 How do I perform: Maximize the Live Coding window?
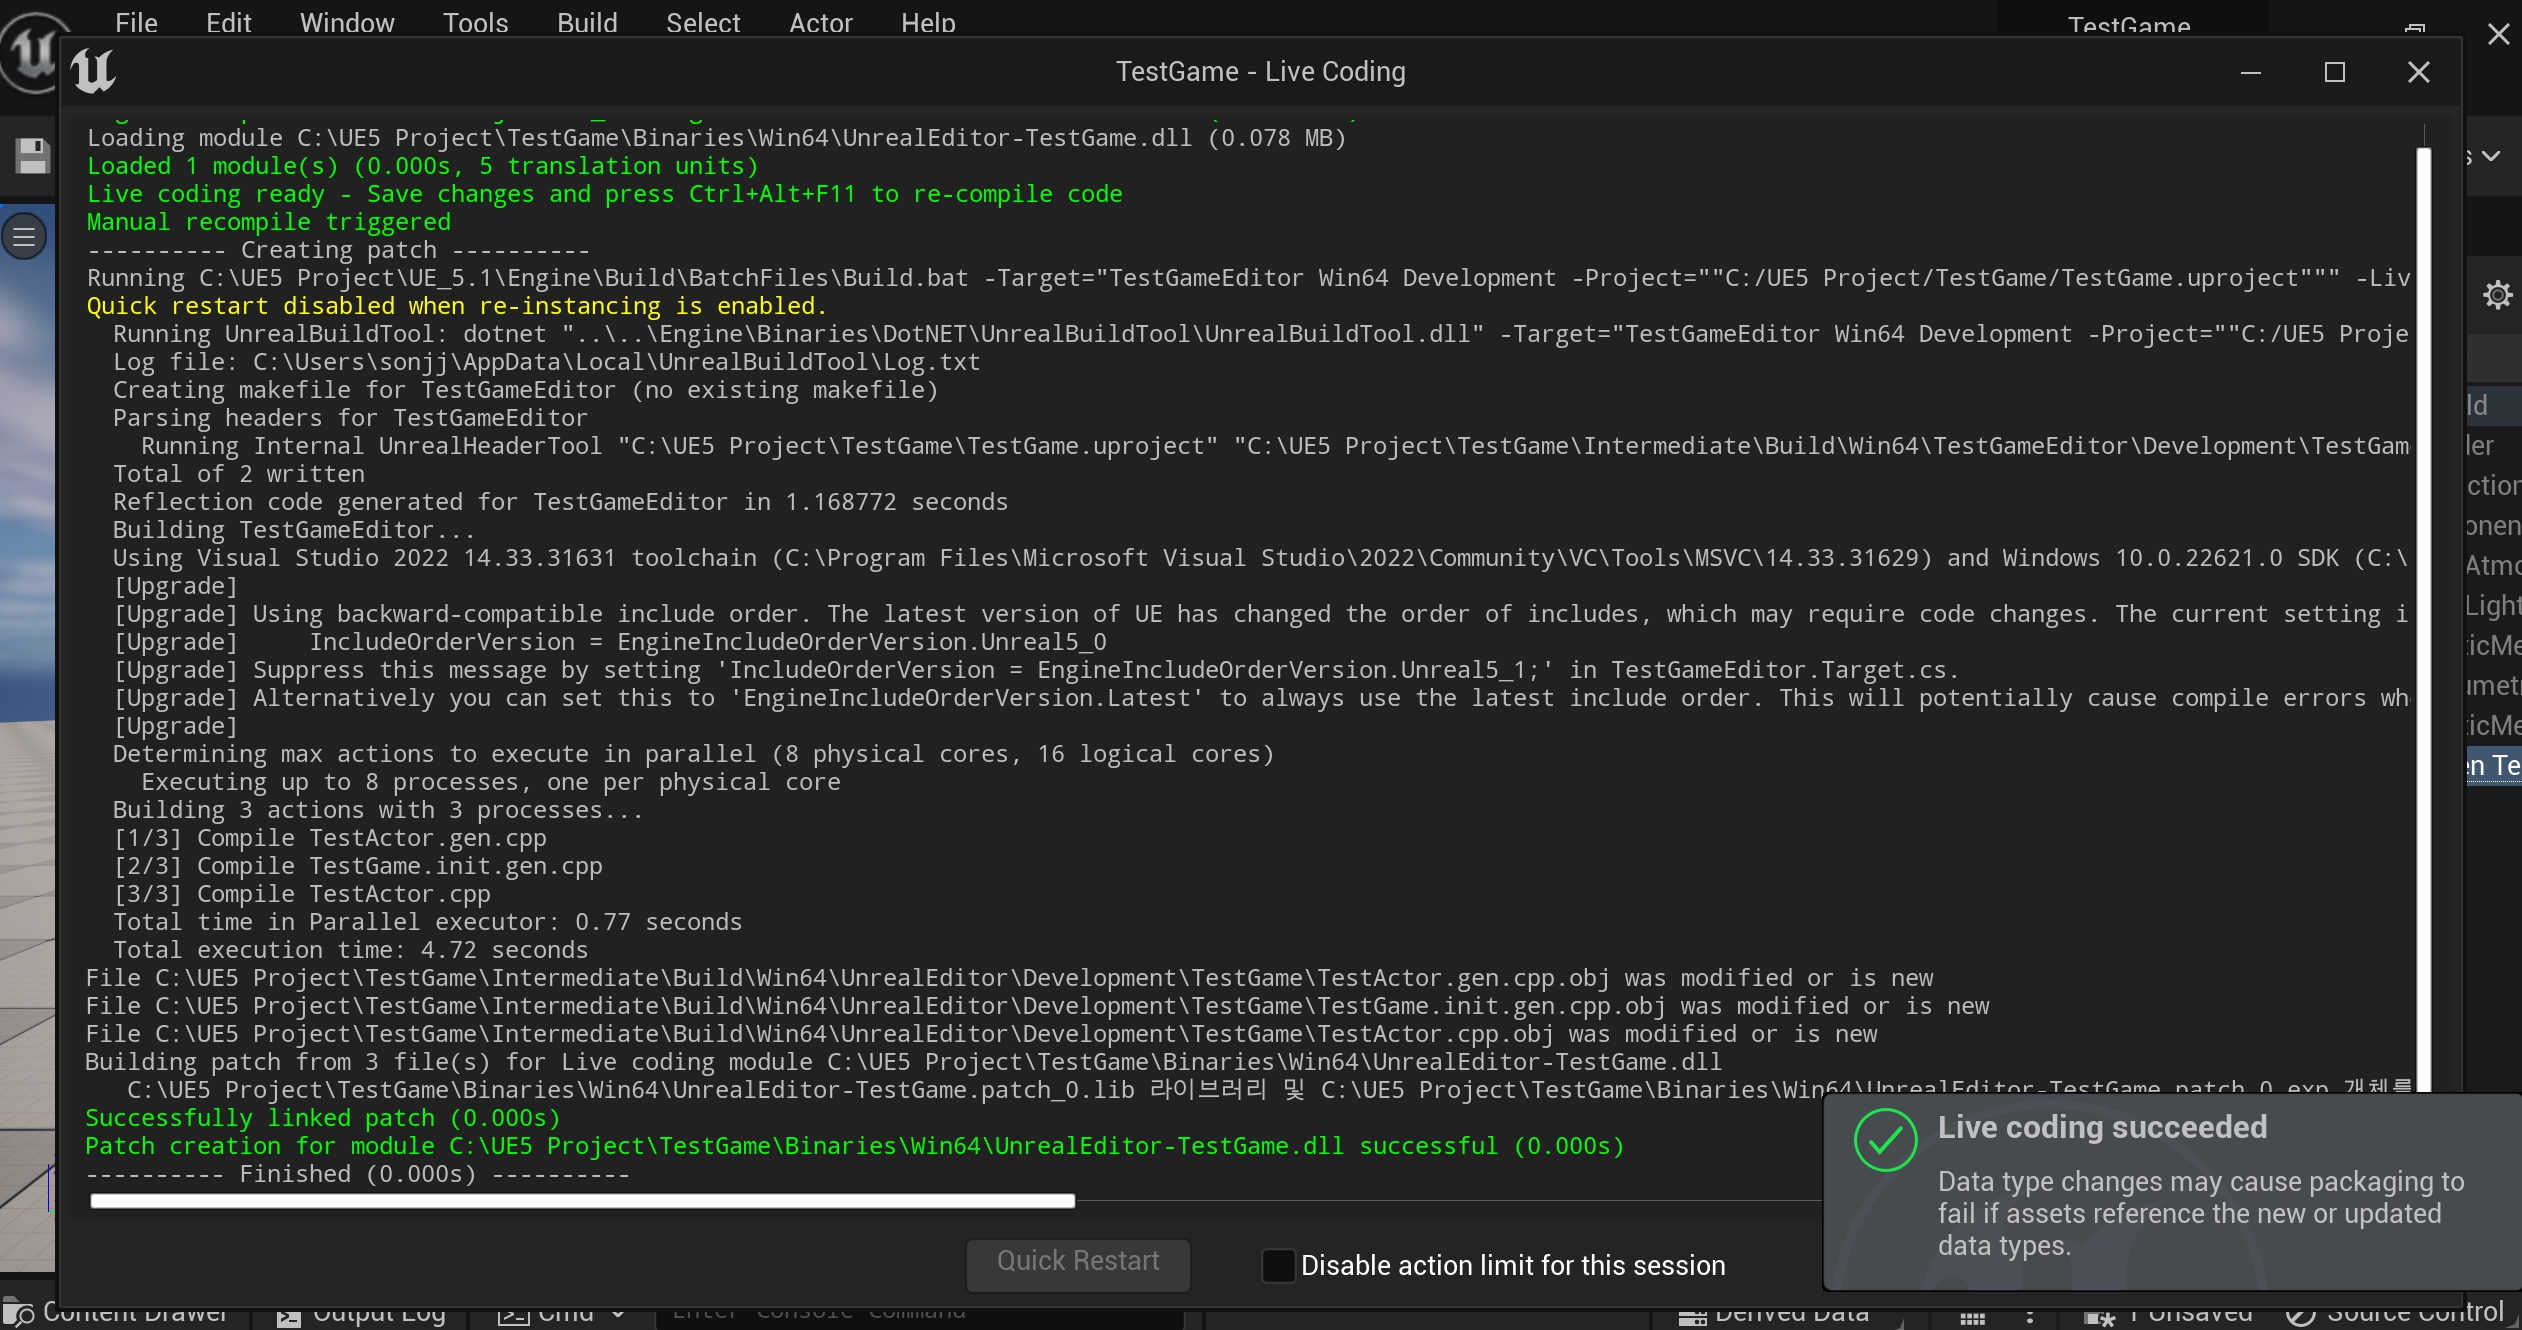tap(2335, 72)
